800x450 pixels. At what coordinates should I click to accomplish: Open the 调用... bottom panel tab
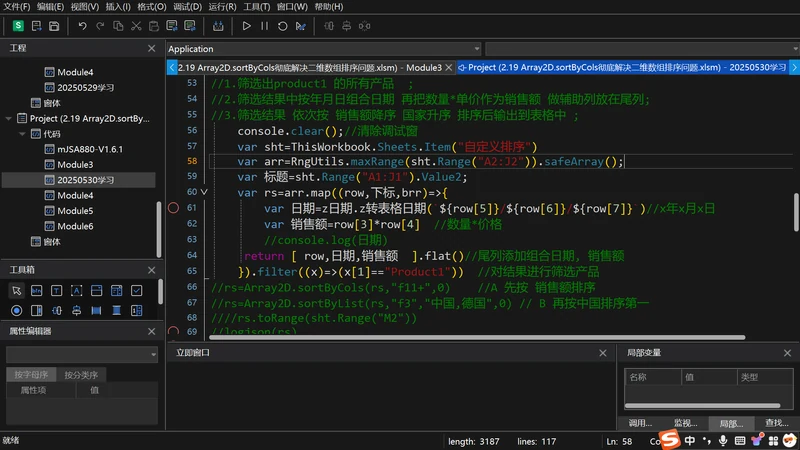[640, 423]
